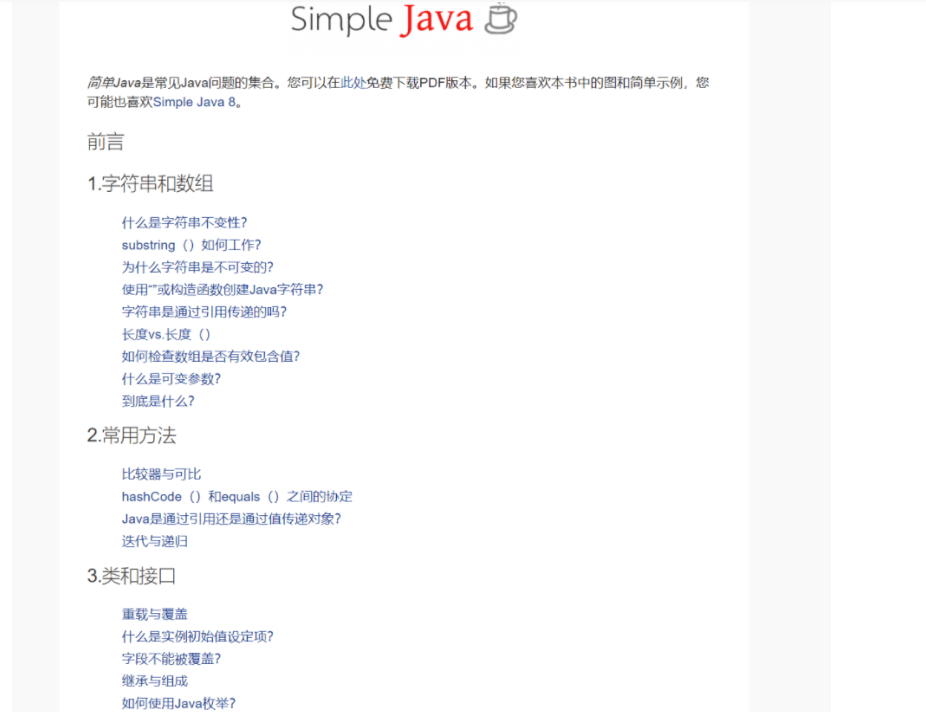Open 使用""或构造函数创建Java字符串? link

point(223,290)
